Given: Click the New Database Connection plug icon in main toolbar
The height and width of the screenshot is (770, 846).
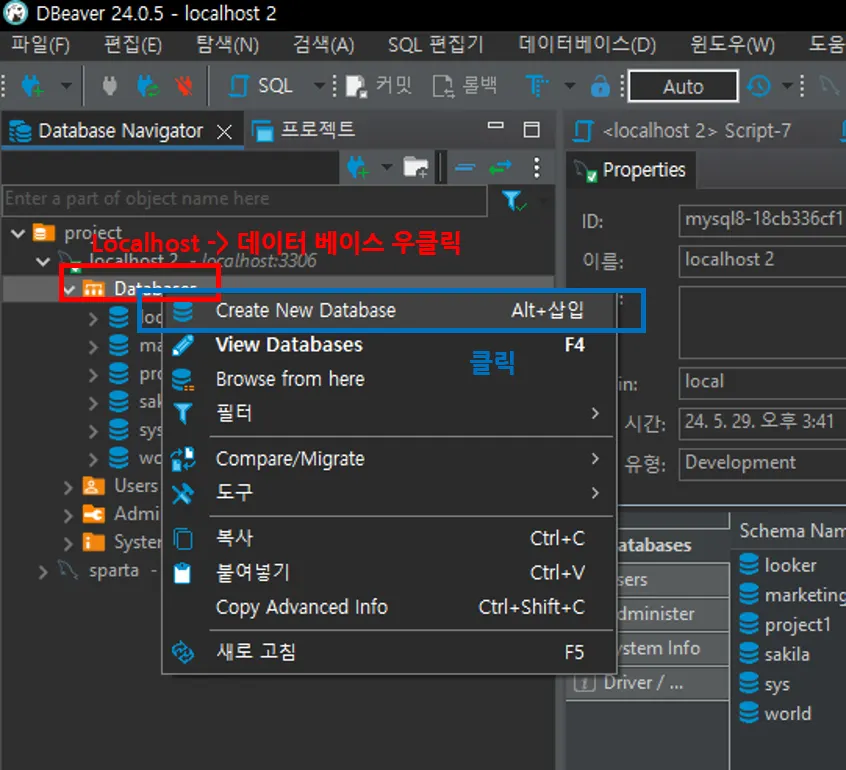Looking at the screenshot, I should coord(31,85).
